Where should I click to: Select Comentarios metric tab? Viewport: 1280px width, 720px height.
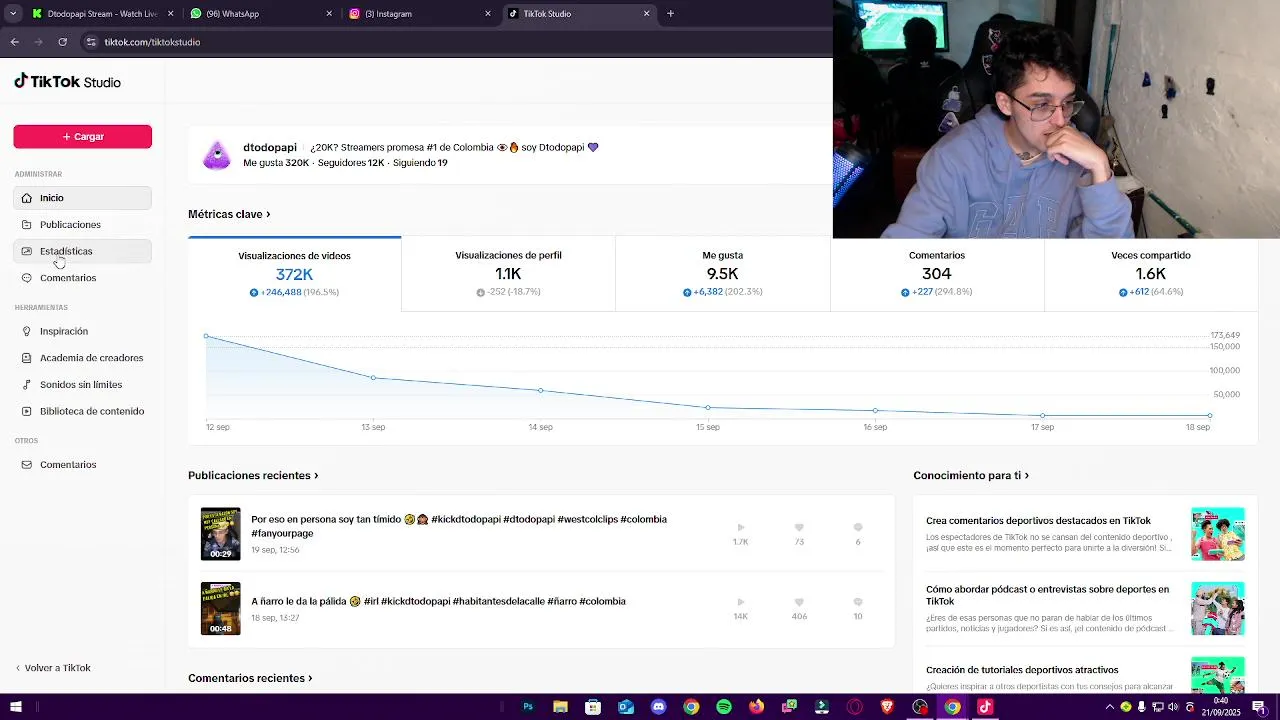[937, 274]
